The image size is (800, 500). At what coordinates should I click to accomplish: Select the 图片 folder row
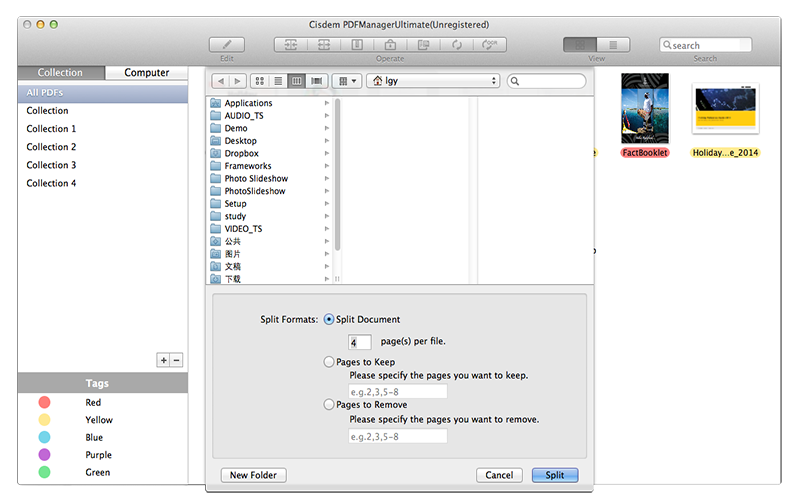[270, 254]
